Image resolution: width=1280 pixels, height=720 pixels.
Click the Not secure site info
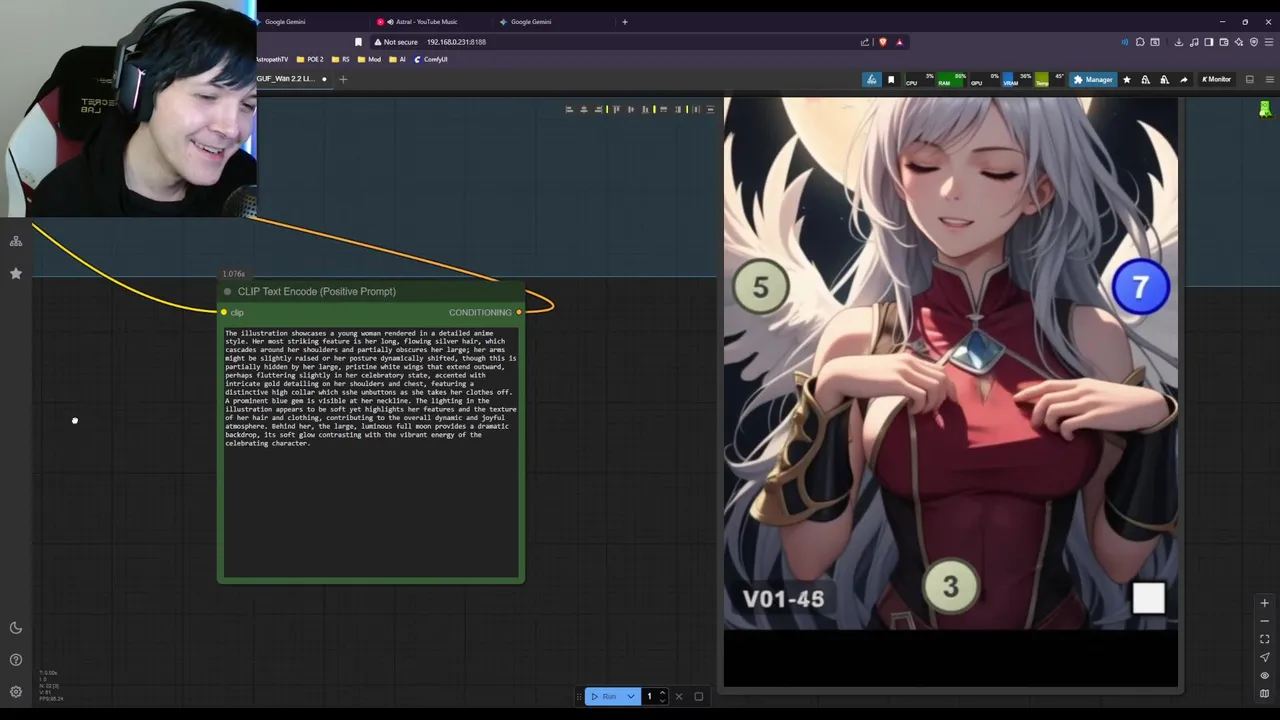(396, 42)
